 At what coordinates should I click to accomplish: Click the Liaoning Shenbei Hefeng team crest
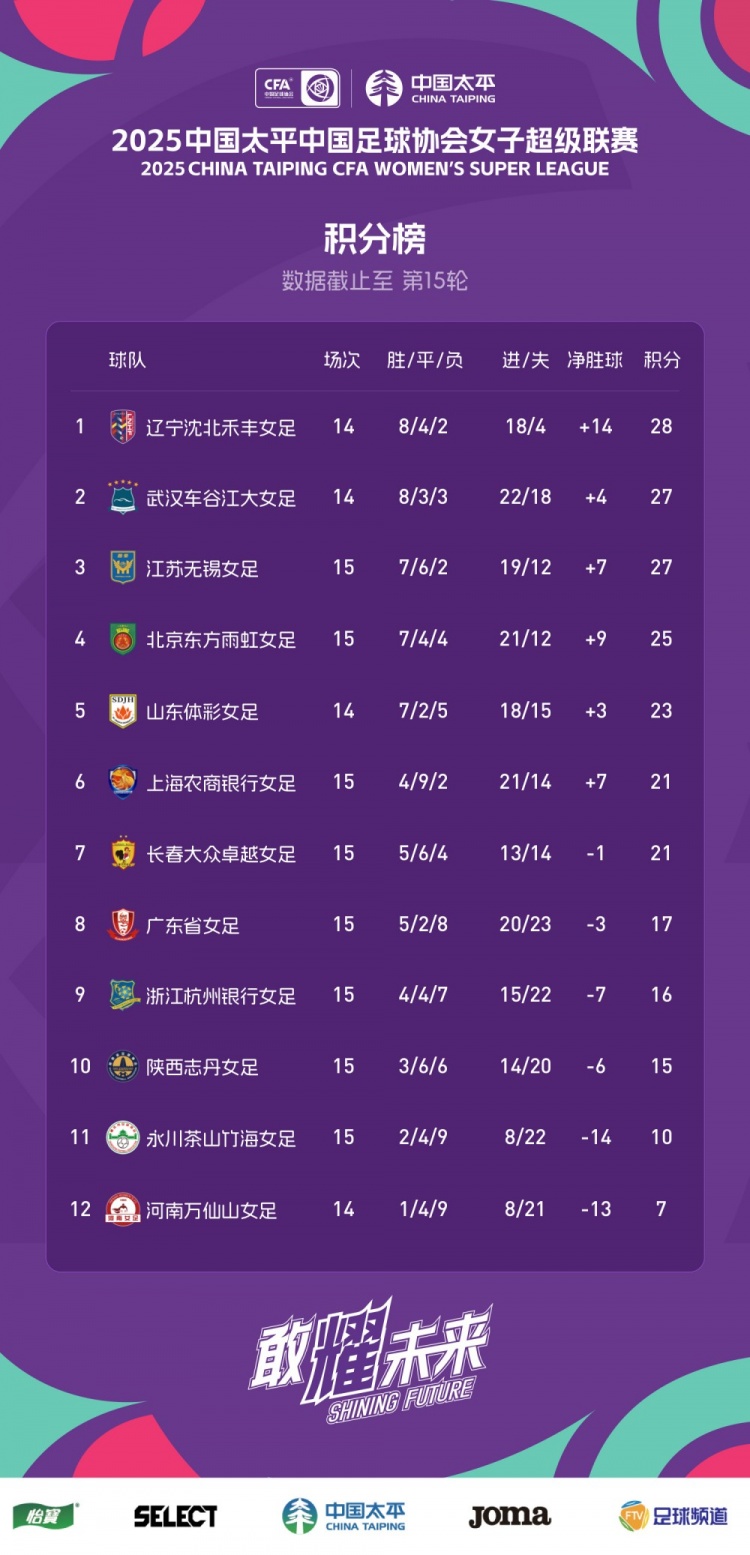[x=122, y=427]
